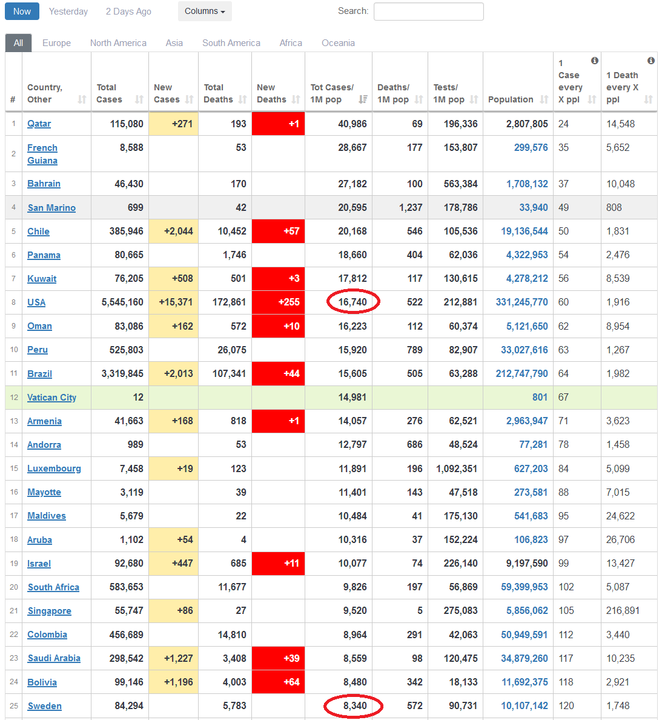This screenshot has height=720, width=662.
Task: Open the Qatar country link
Action: coord(39,124)
